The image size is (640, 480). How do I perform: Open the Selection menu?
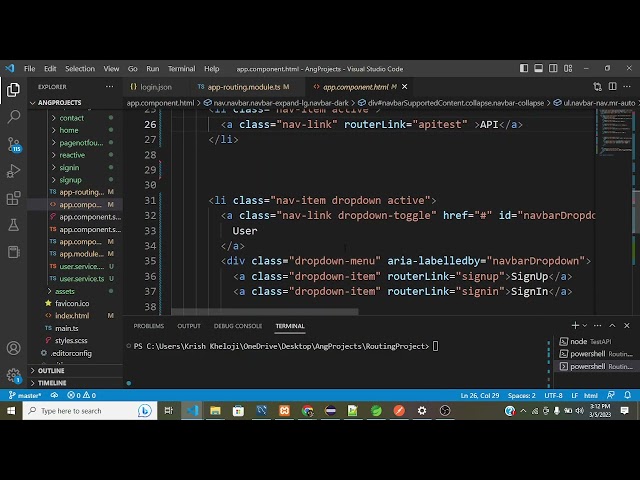80,69
